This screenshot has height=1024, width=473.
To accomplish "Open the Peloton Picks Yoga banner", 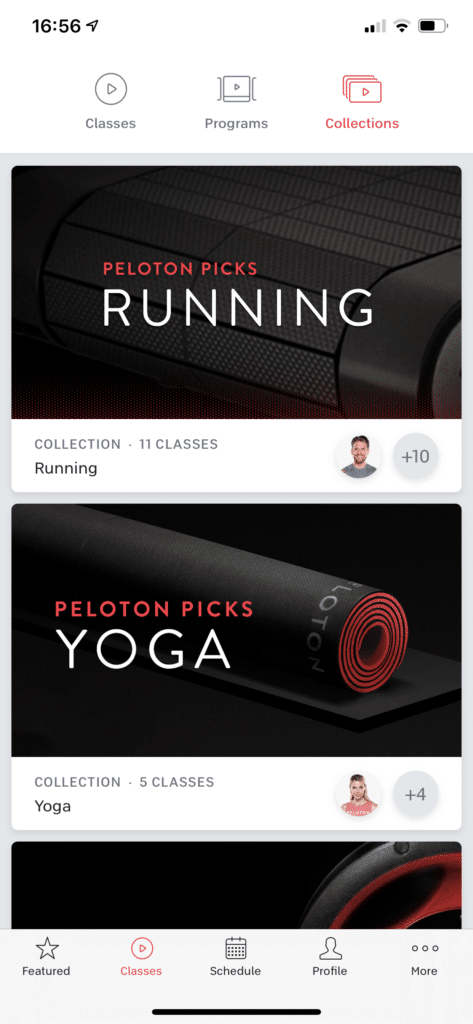I will coord(236,630).
